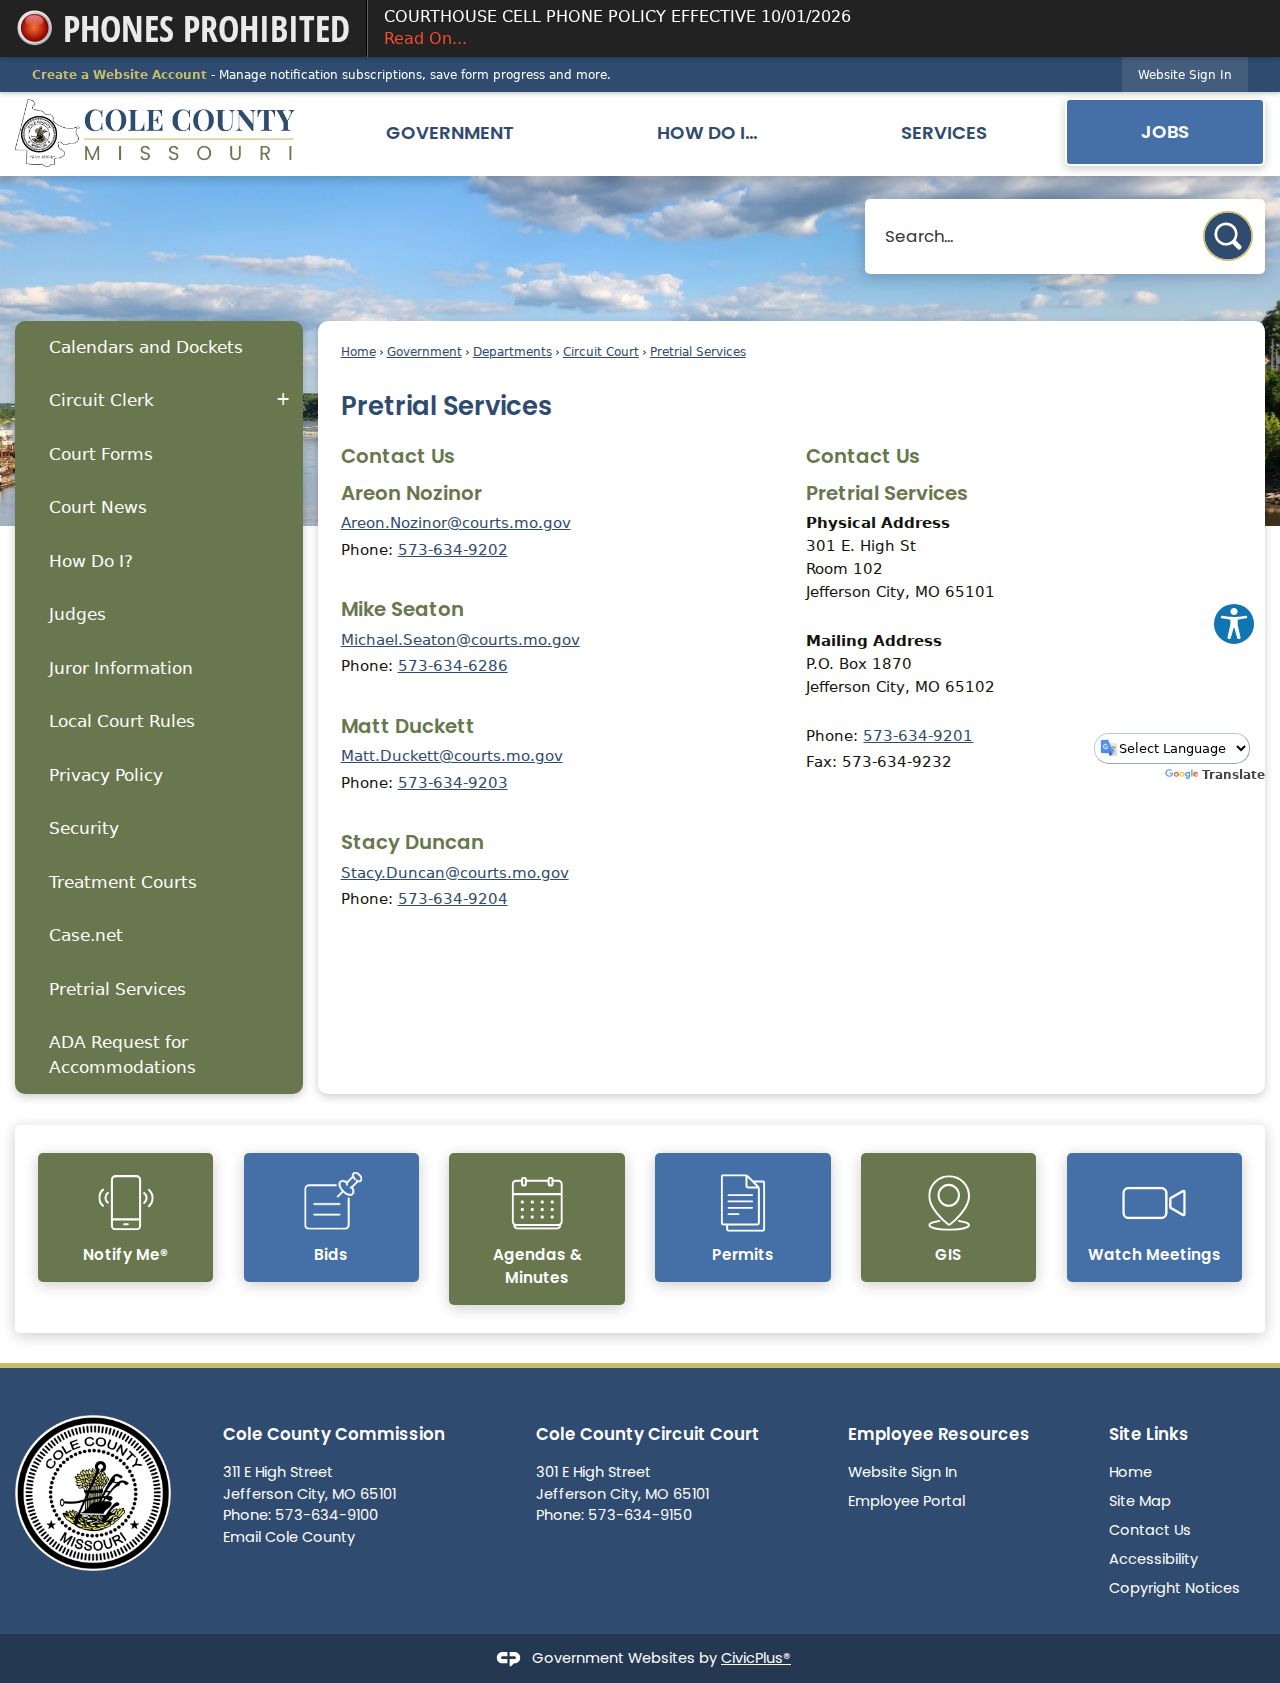Open the Bids tile
1280x1683 pixels.
coord(331,1217)
